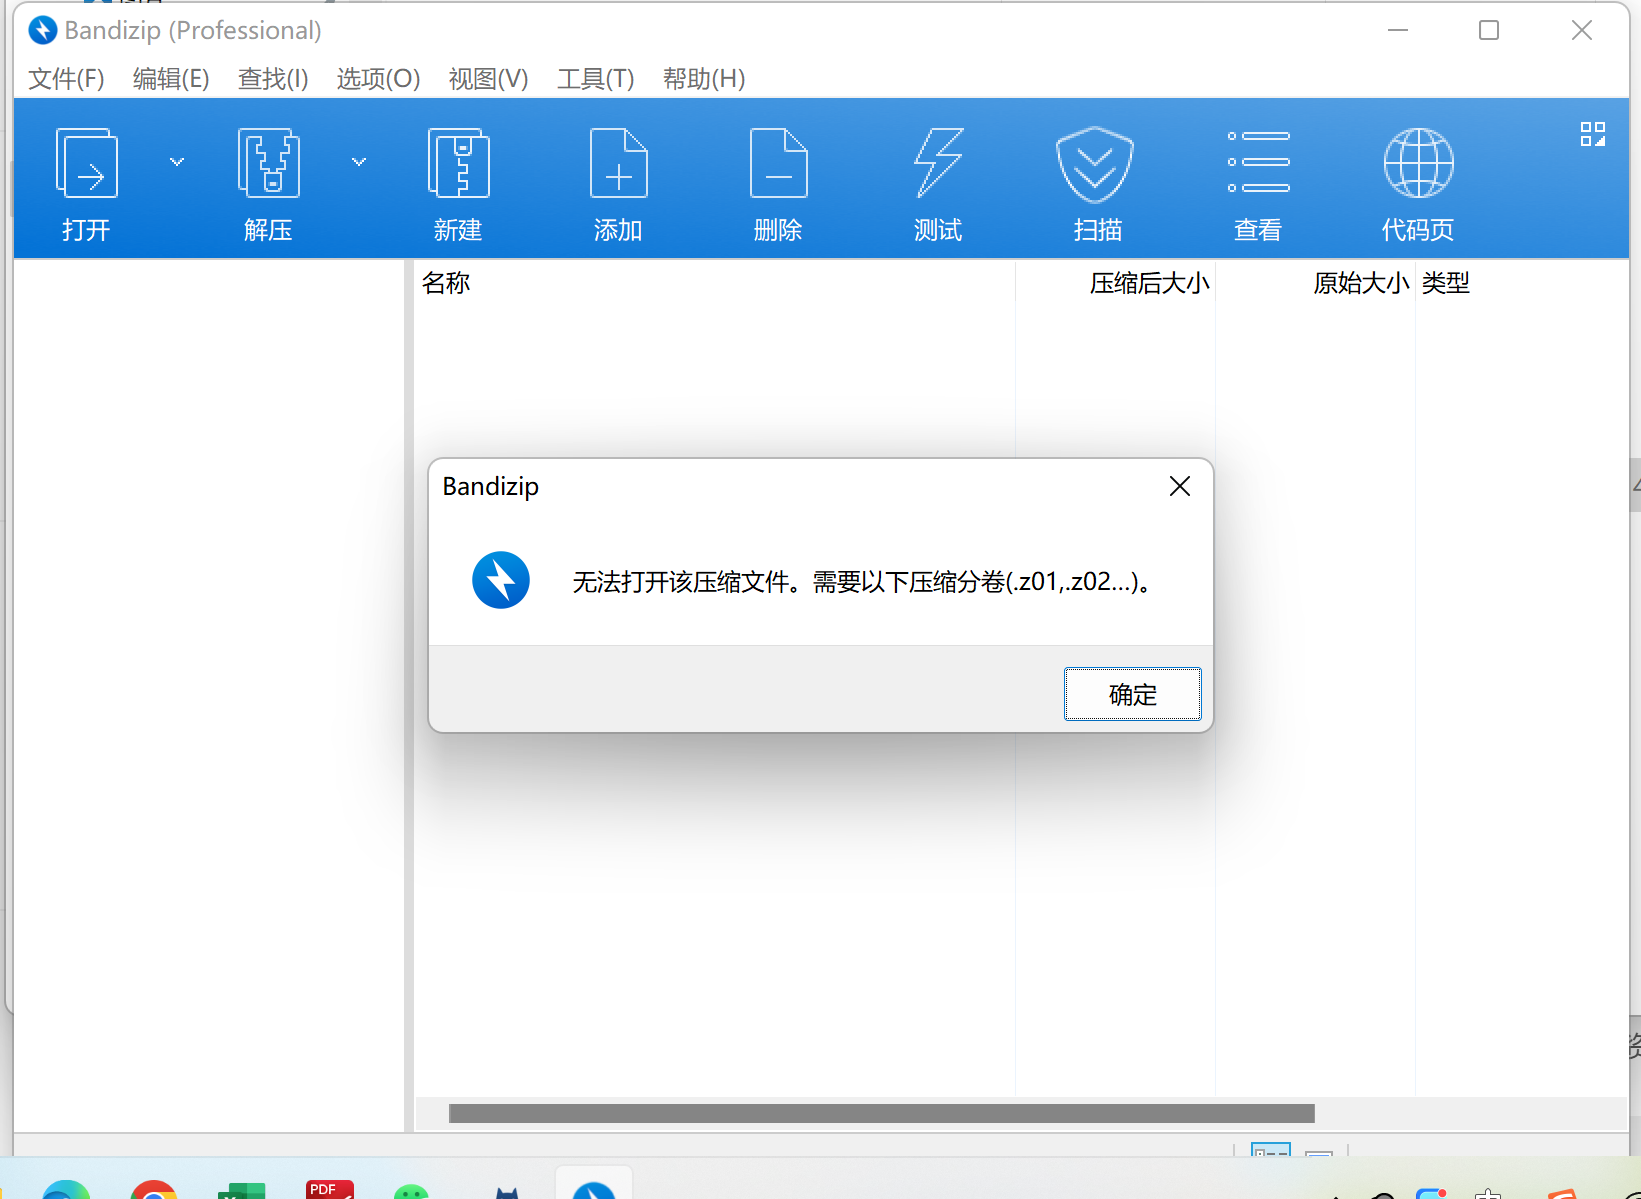Click the 添加 (Add) file icon
This screenshot has width=1641, height=1199.
618,163
